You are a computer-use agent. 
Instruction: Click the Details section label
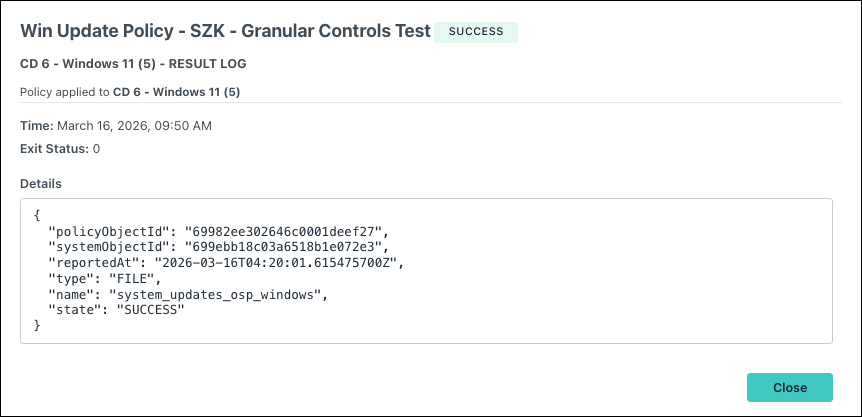(41, 184)
